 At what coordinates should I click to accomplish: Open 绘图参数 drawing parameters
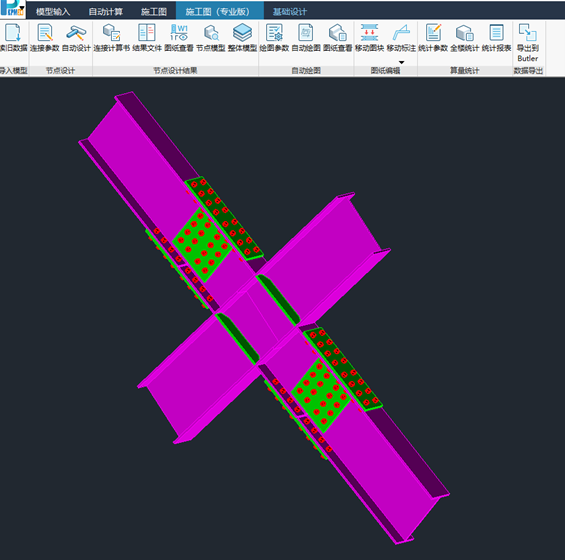pyautogui.click(x=274, y=37)
